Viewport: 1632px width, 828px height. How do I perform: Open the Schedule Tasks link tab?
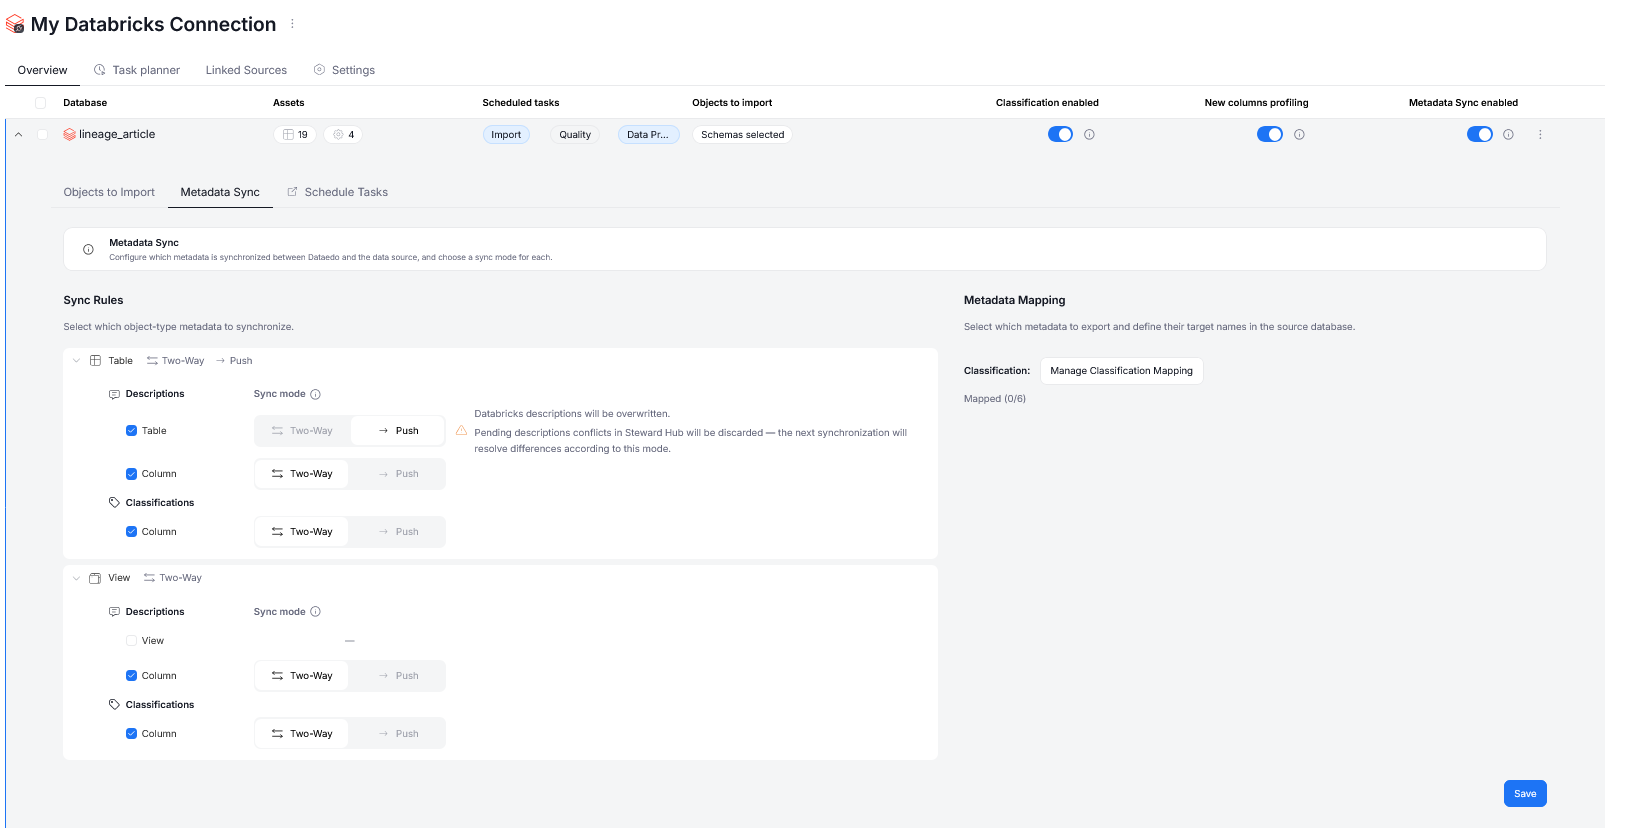tap(337, 192)
